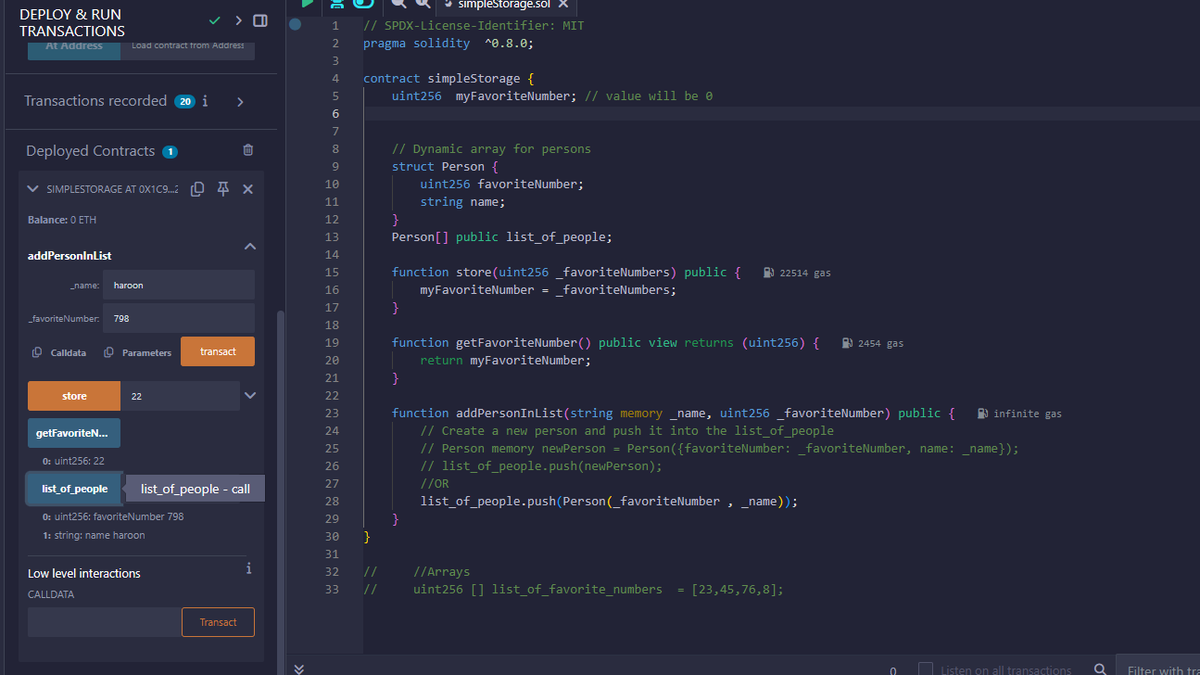1200x675 pixels.
Task: Click line number 13 in the gutter
Action: pos(332,237)
